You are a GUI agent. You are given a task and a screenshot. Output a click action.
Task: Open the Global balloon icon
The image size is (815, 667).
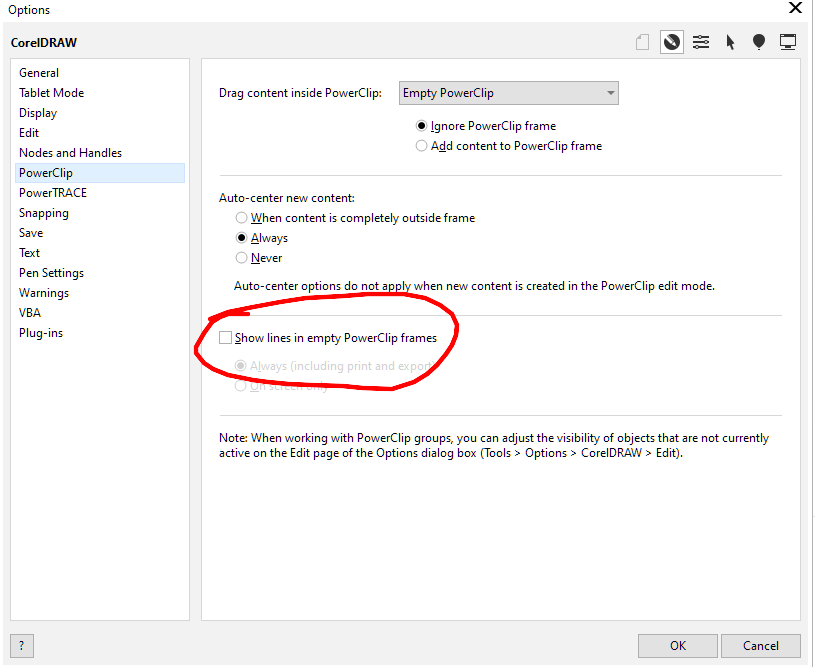click(759, 42)
